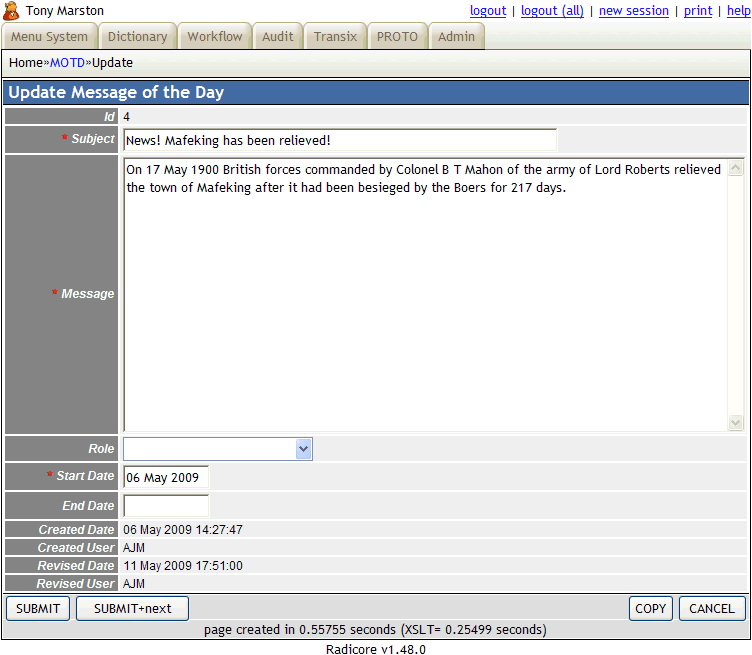Switch to the PROTO tab
Image resolution: width=752 pixels, height=655 pixels.
click(x=397, y=37)
